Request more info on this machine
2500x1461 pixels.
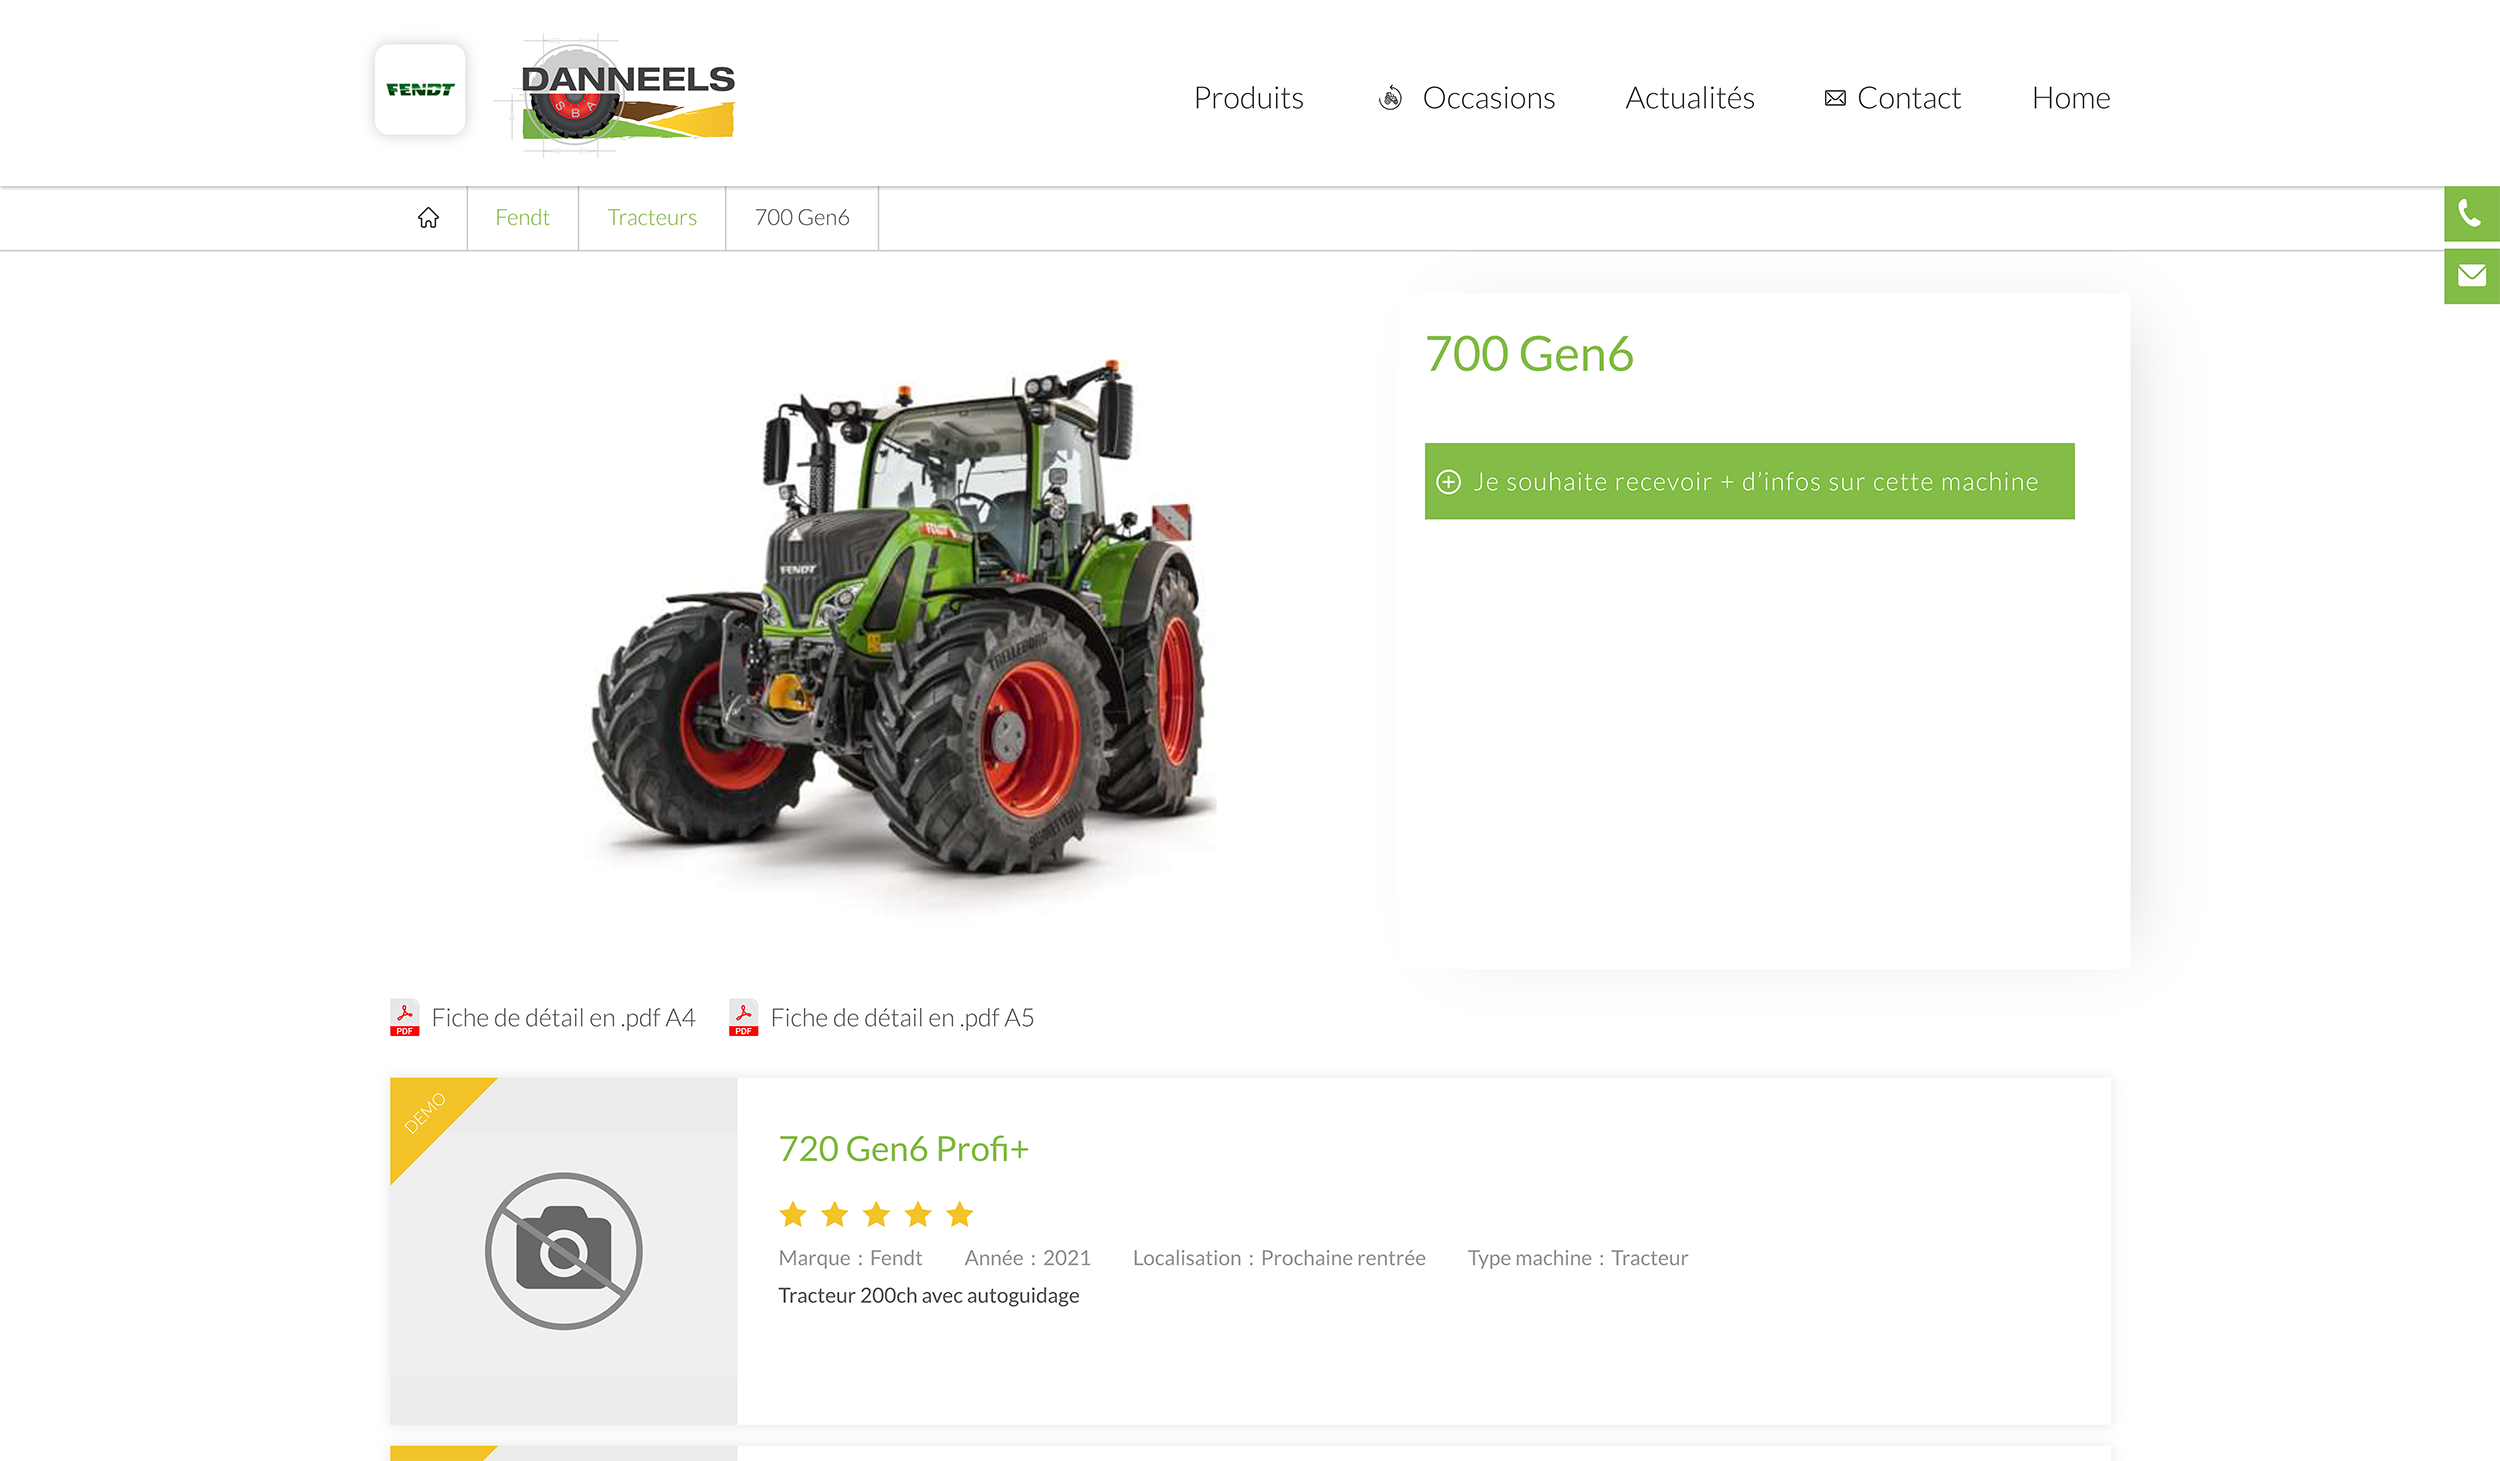(1749, 481)
